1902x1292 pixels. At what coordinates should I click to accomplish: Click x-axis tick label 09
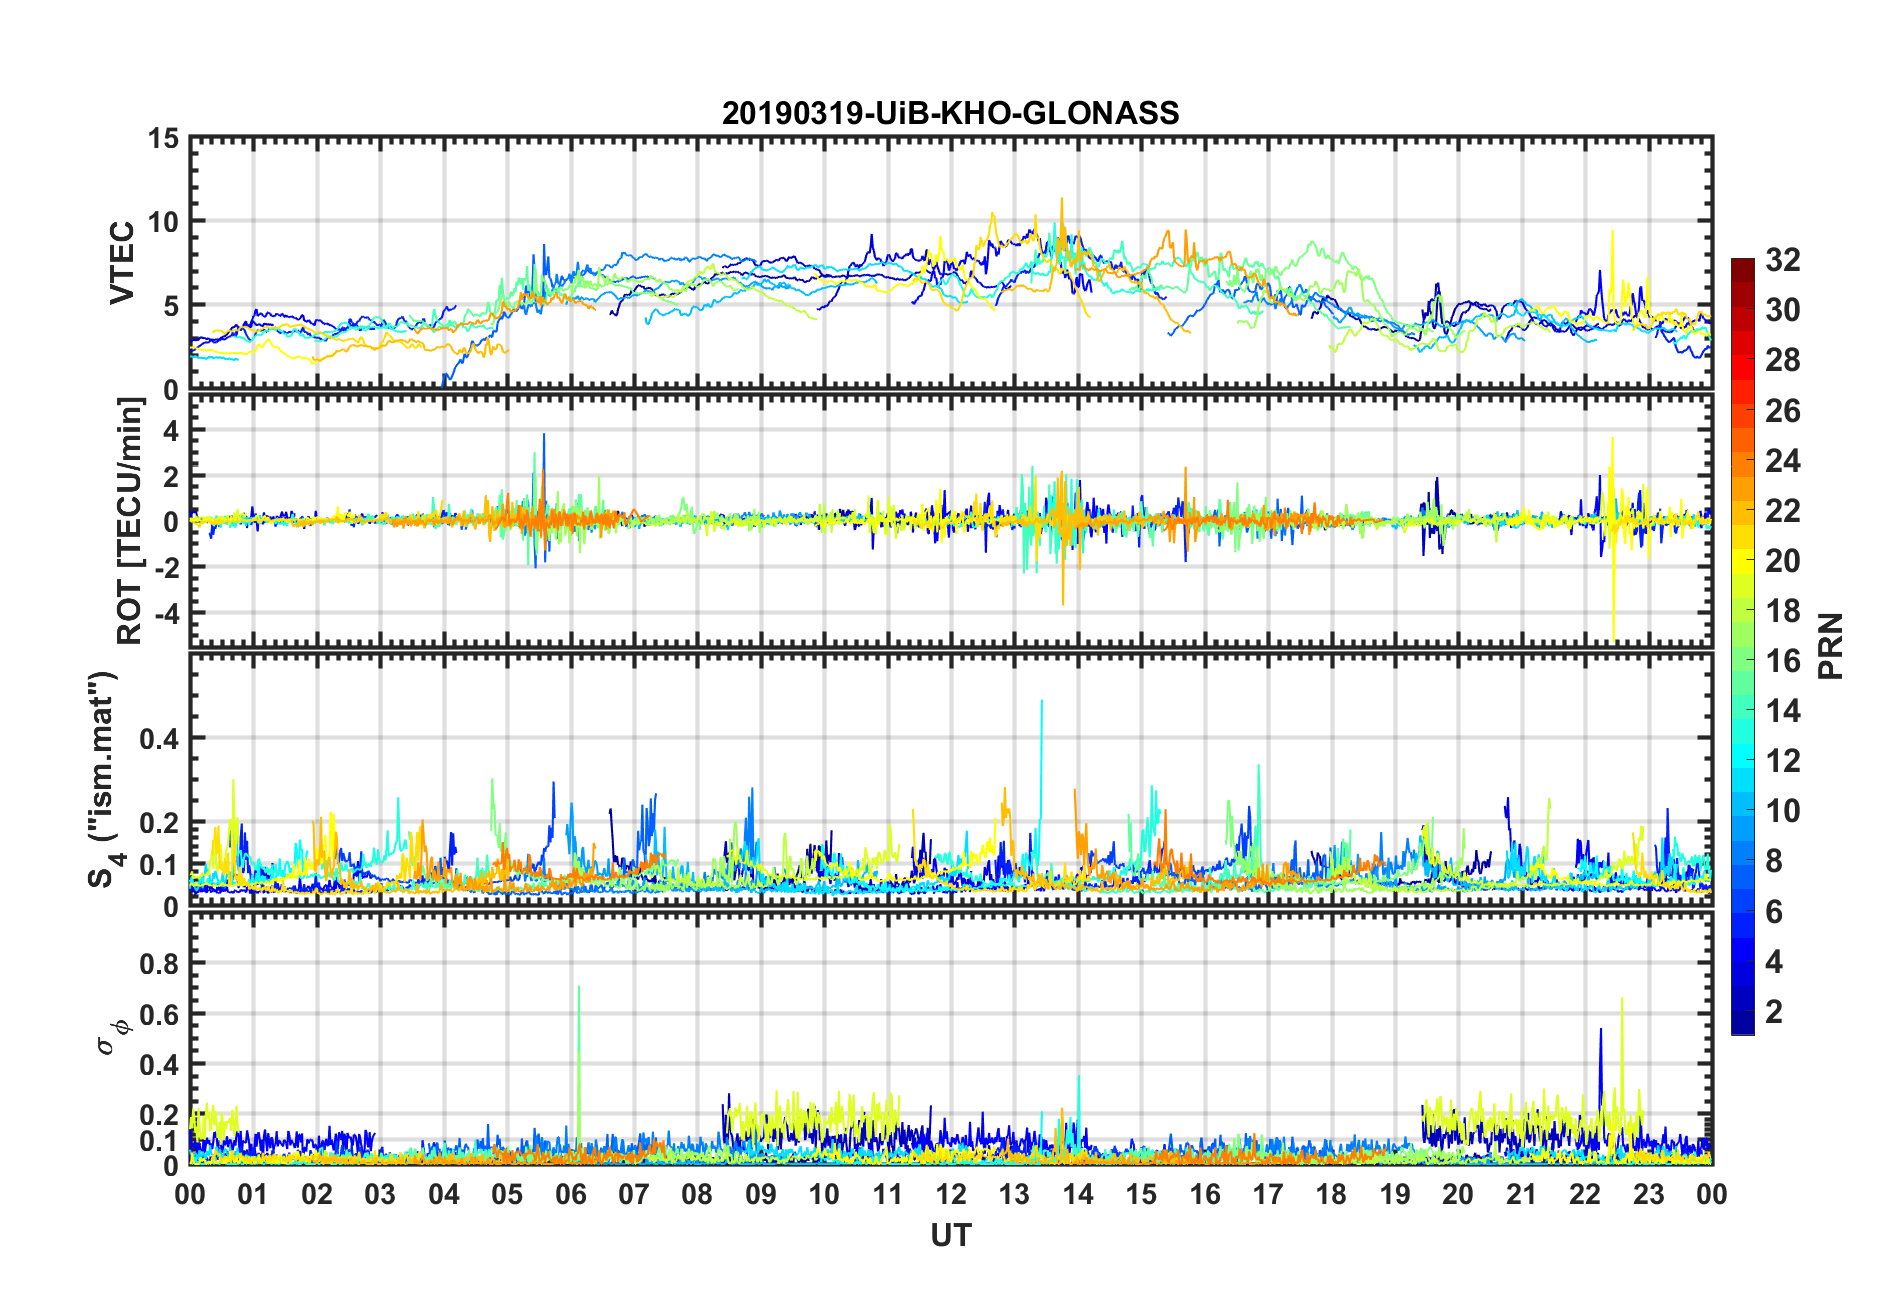pyautogui.click(x=761, y=1194)
